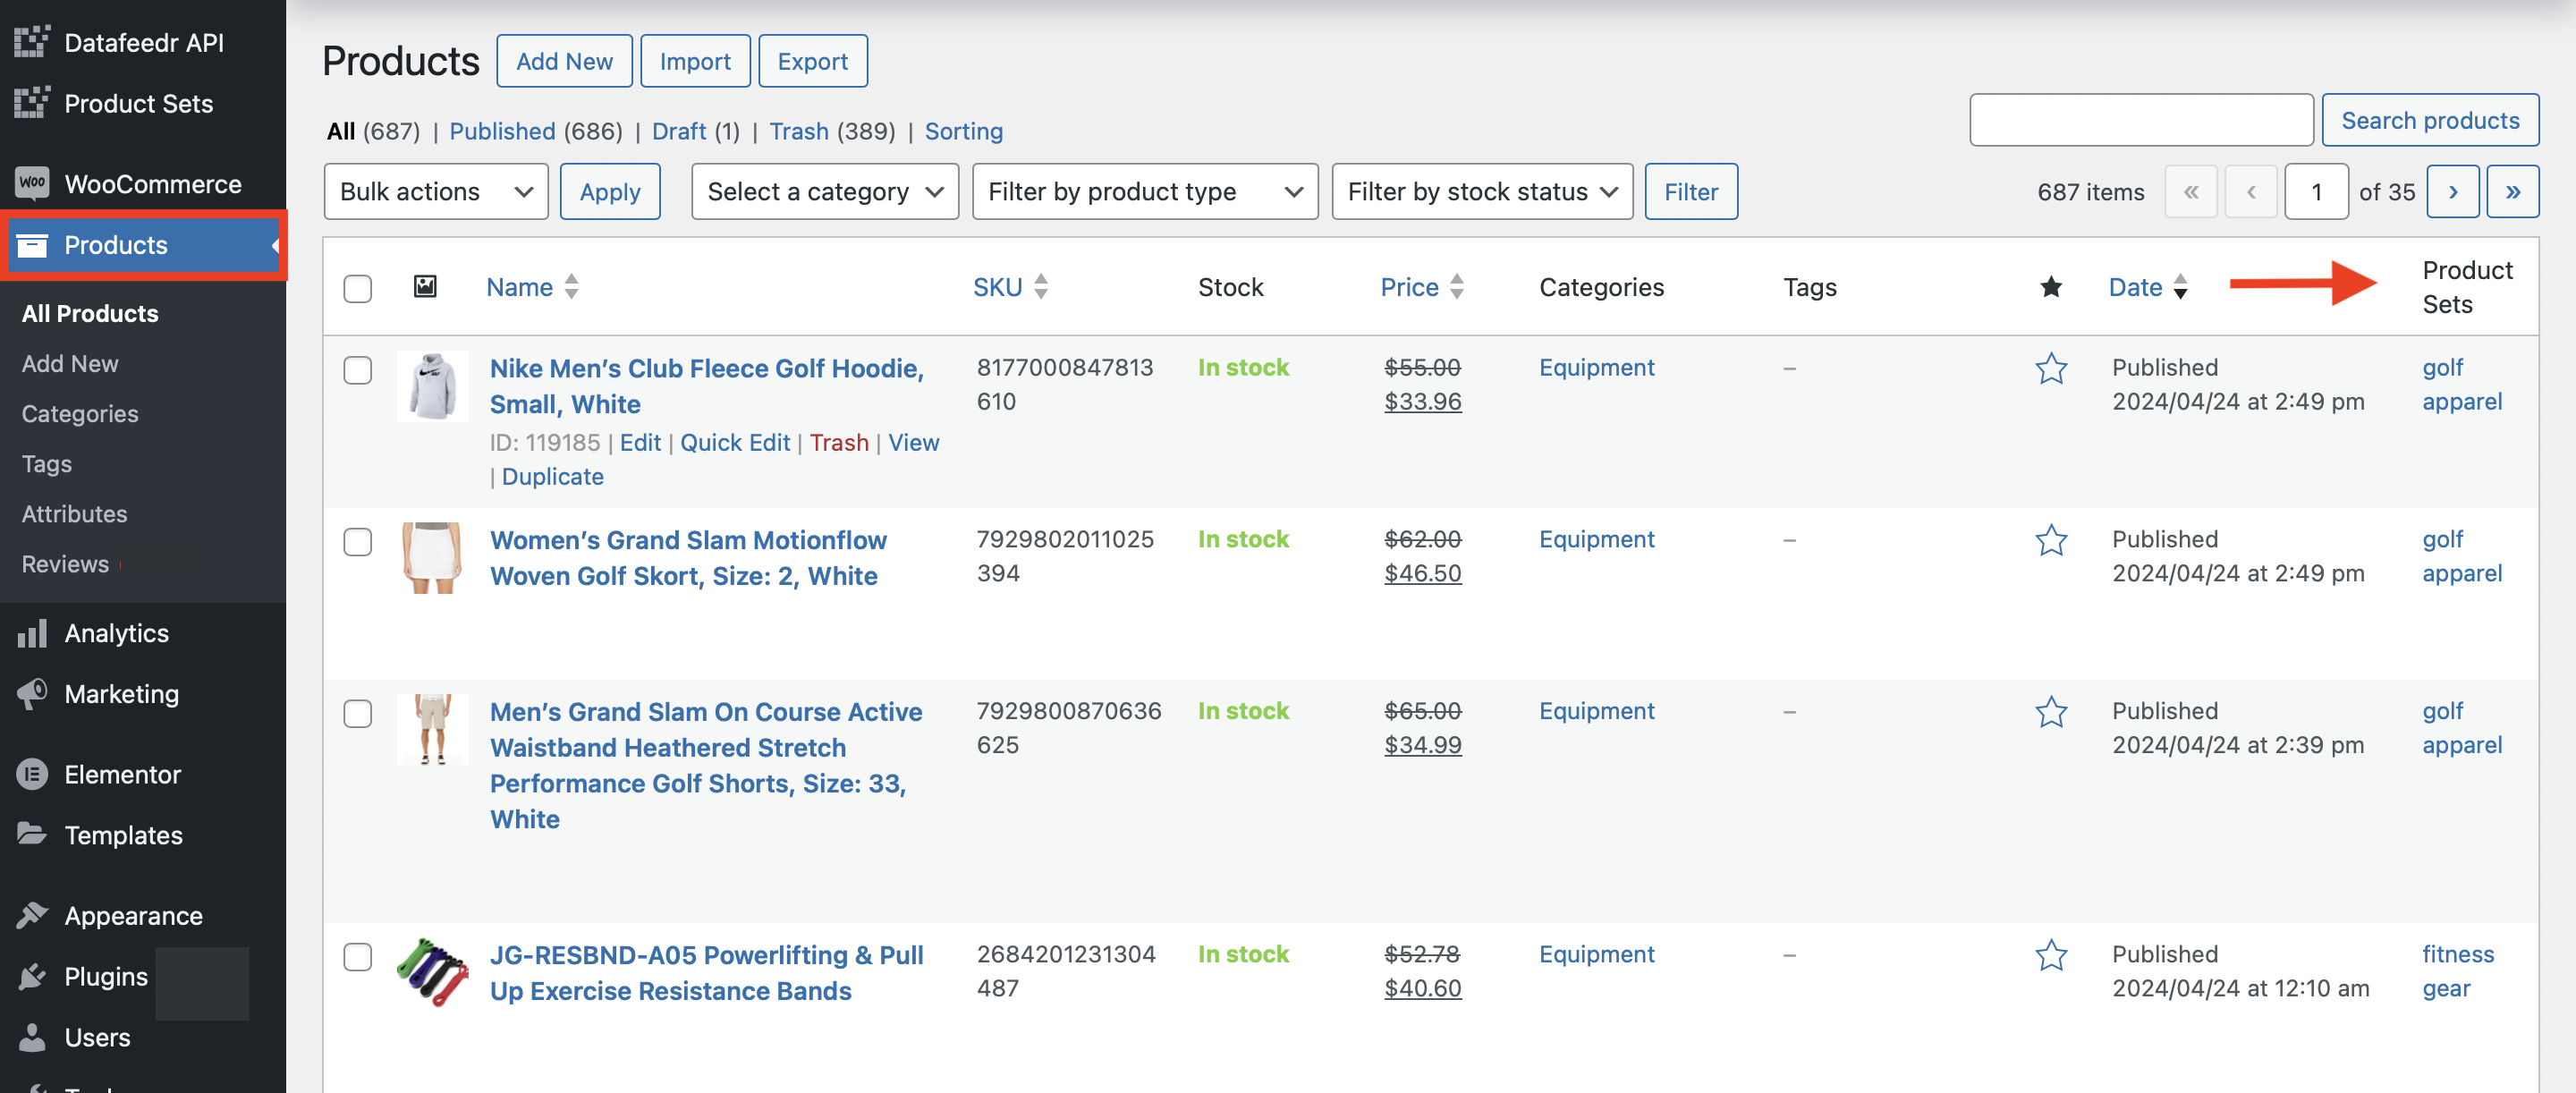Quick Edit the Nike Hoodie product
This screenshot has height=1093, width=2576.
click(x=735, y=442)
